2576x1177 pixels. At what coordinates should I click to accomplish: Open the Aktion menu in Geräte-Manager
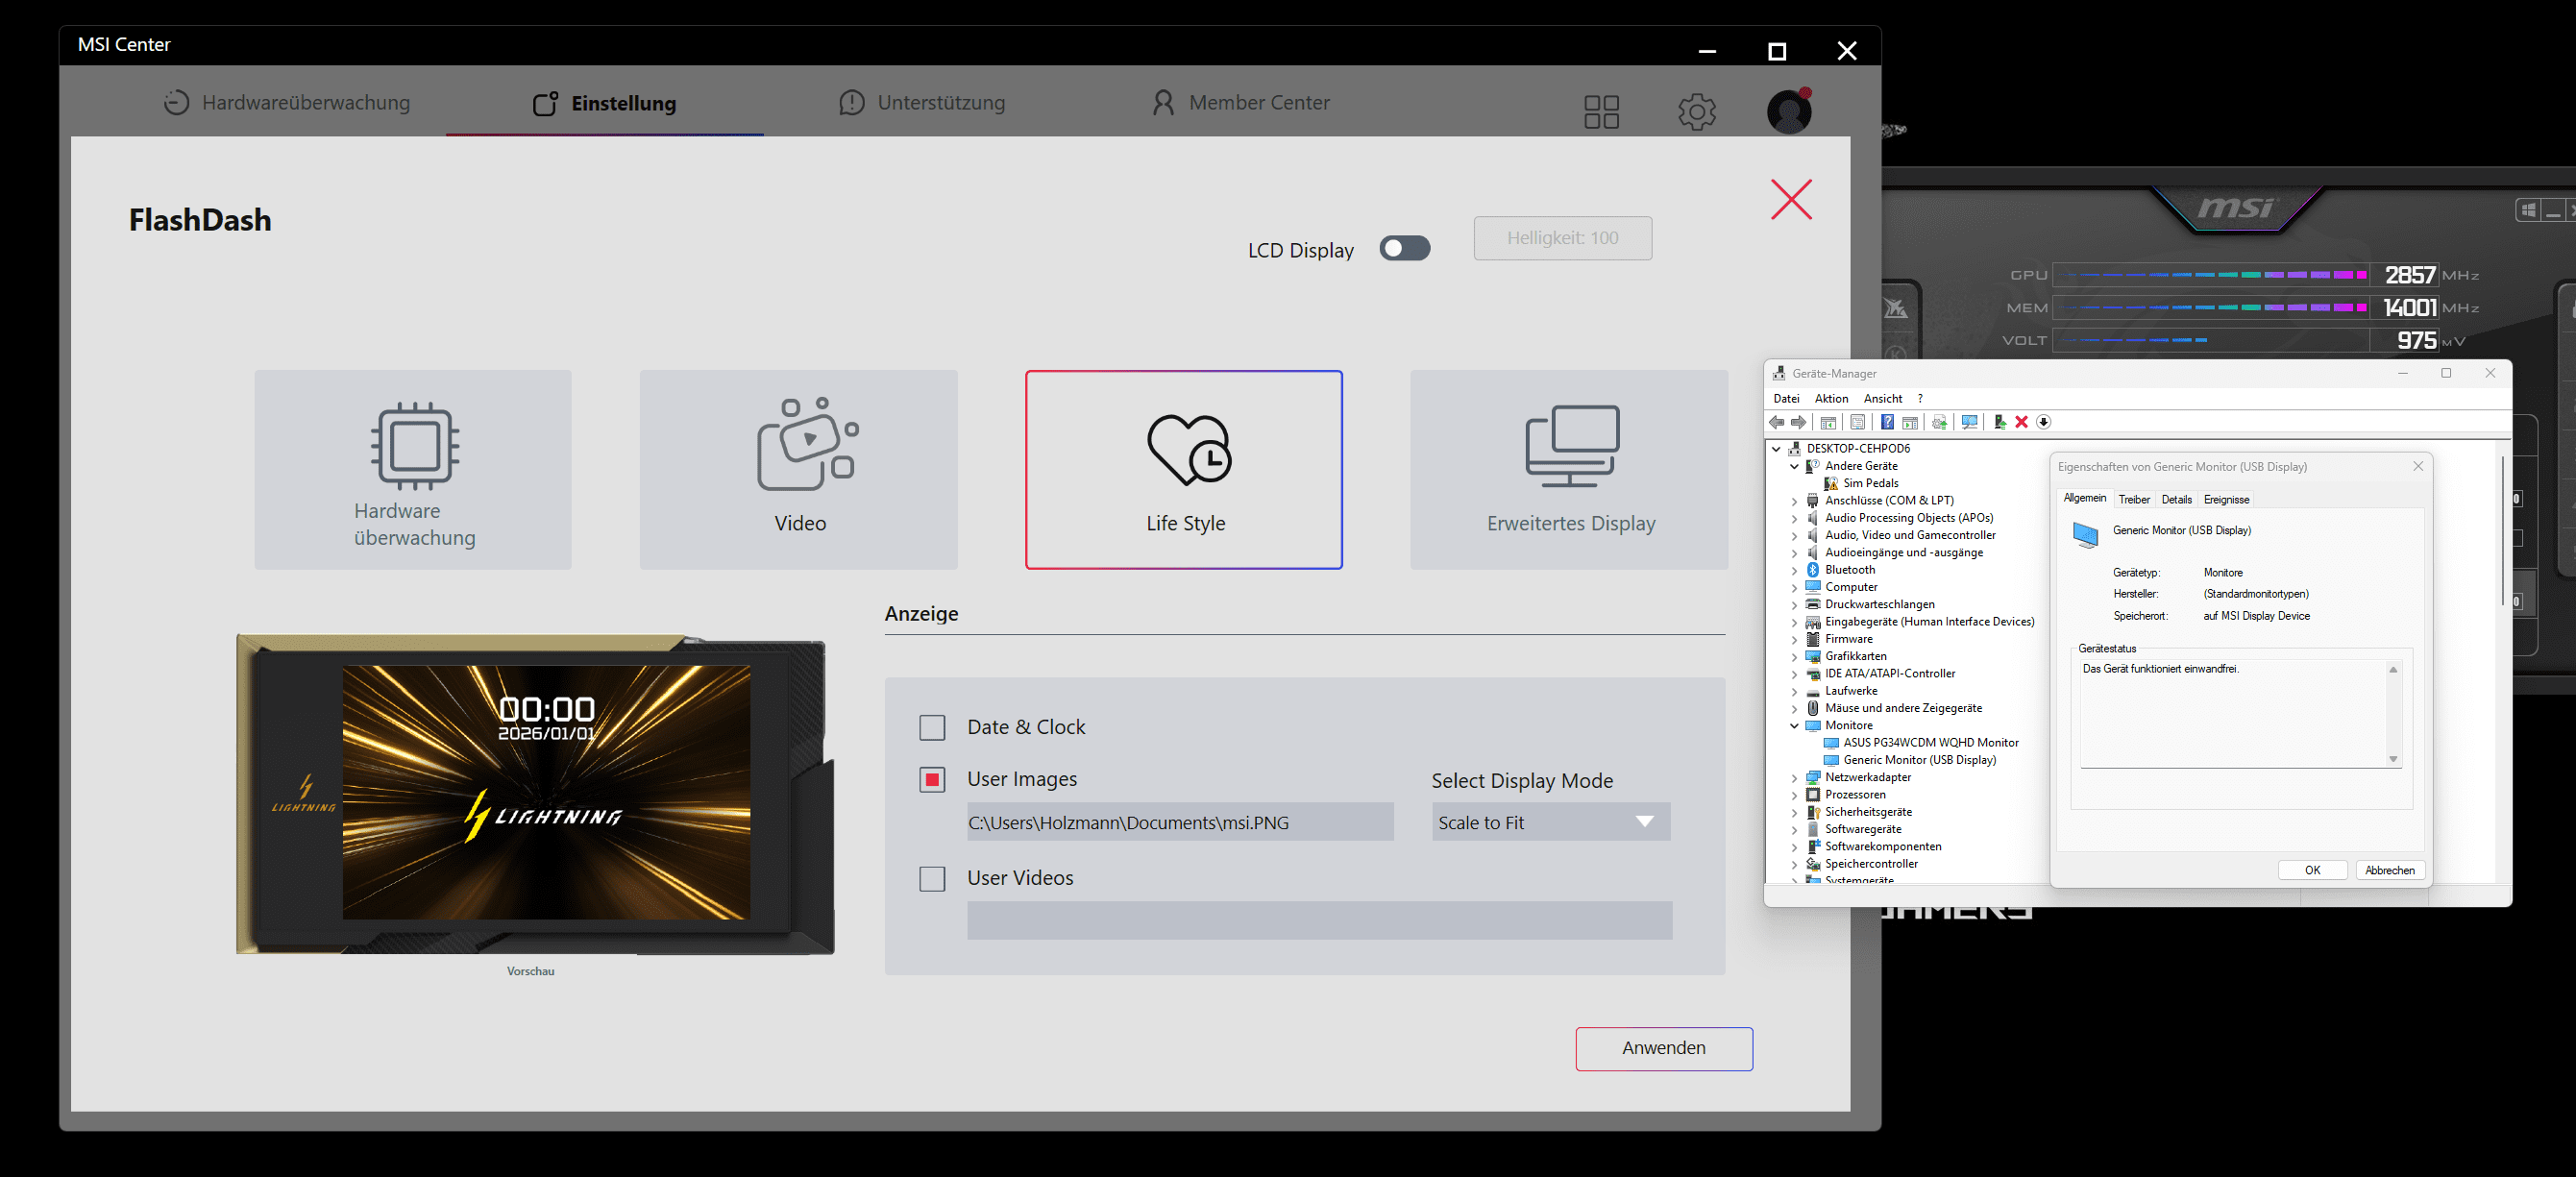pos(1831,398)
